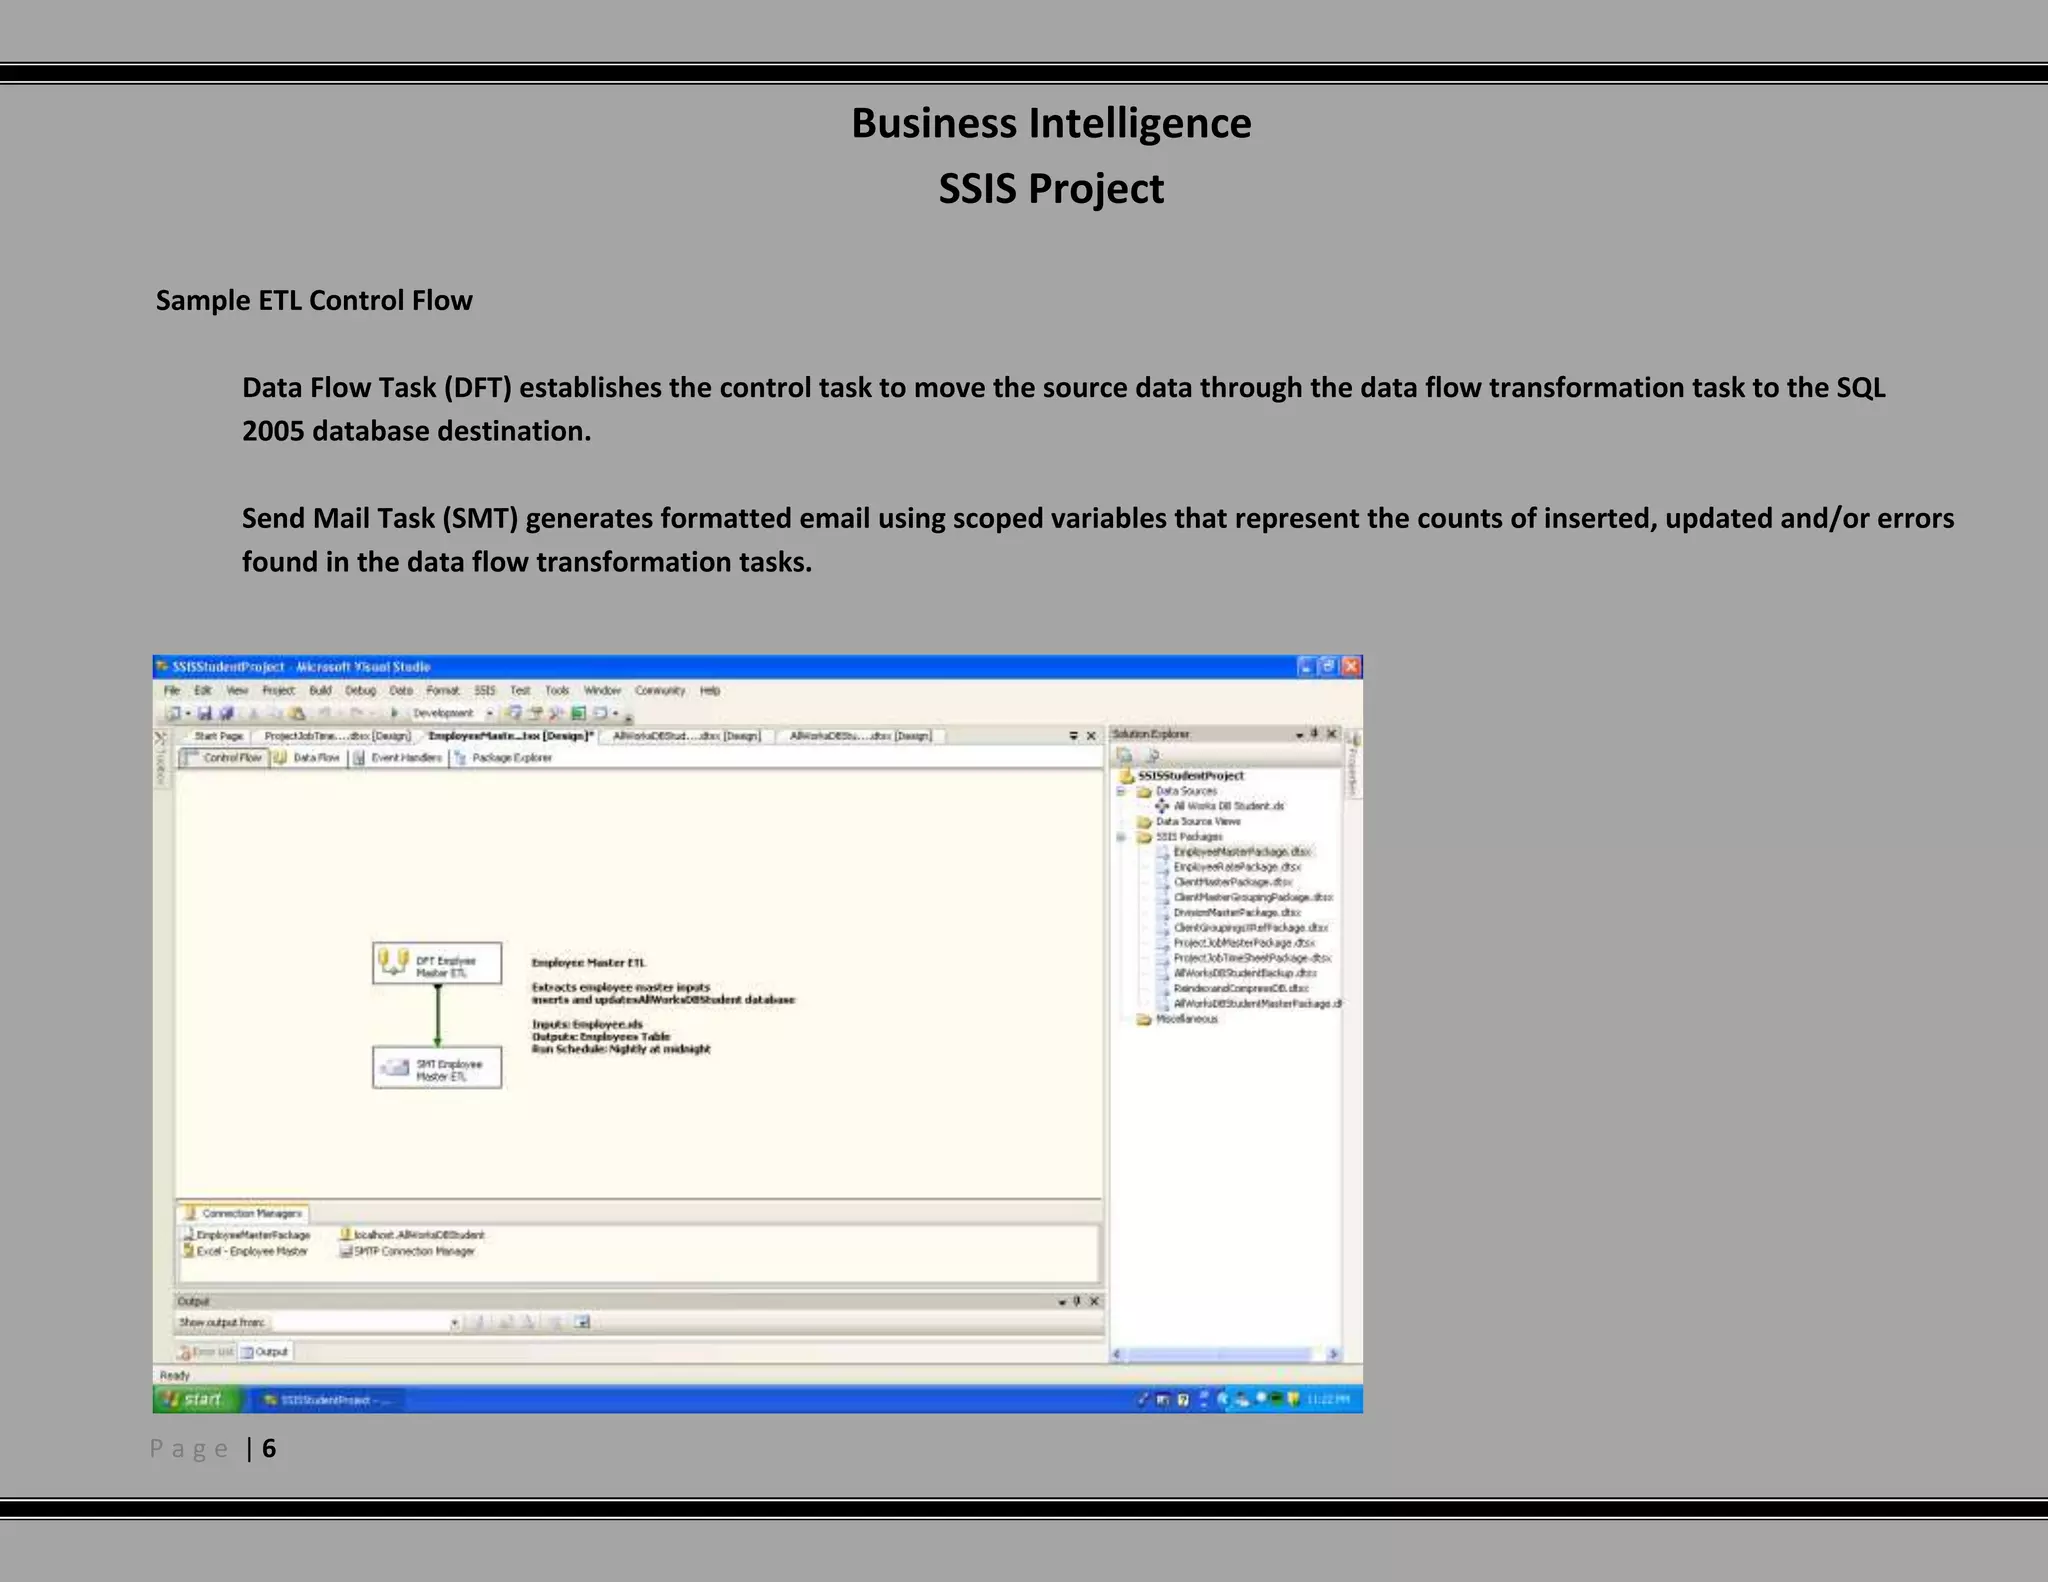Open the Help menu
2048x1582 pixels.
point(710,690)
